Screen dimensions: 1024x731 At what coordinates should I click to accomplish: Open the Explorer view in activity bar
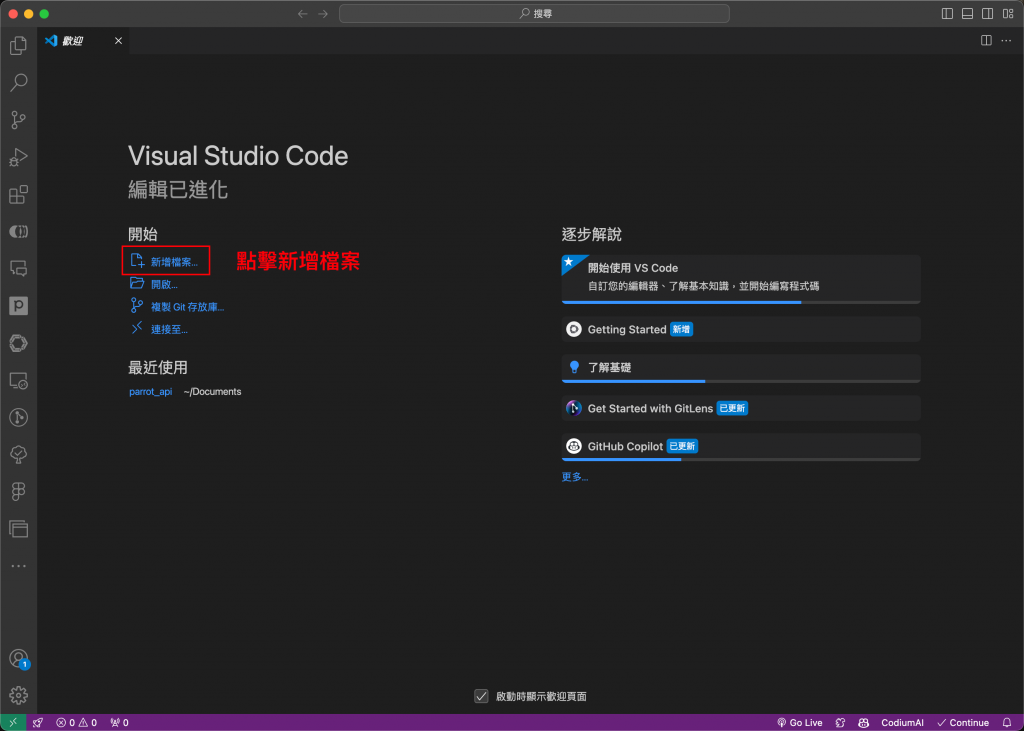pyautogui.click(x=18, y=45)
